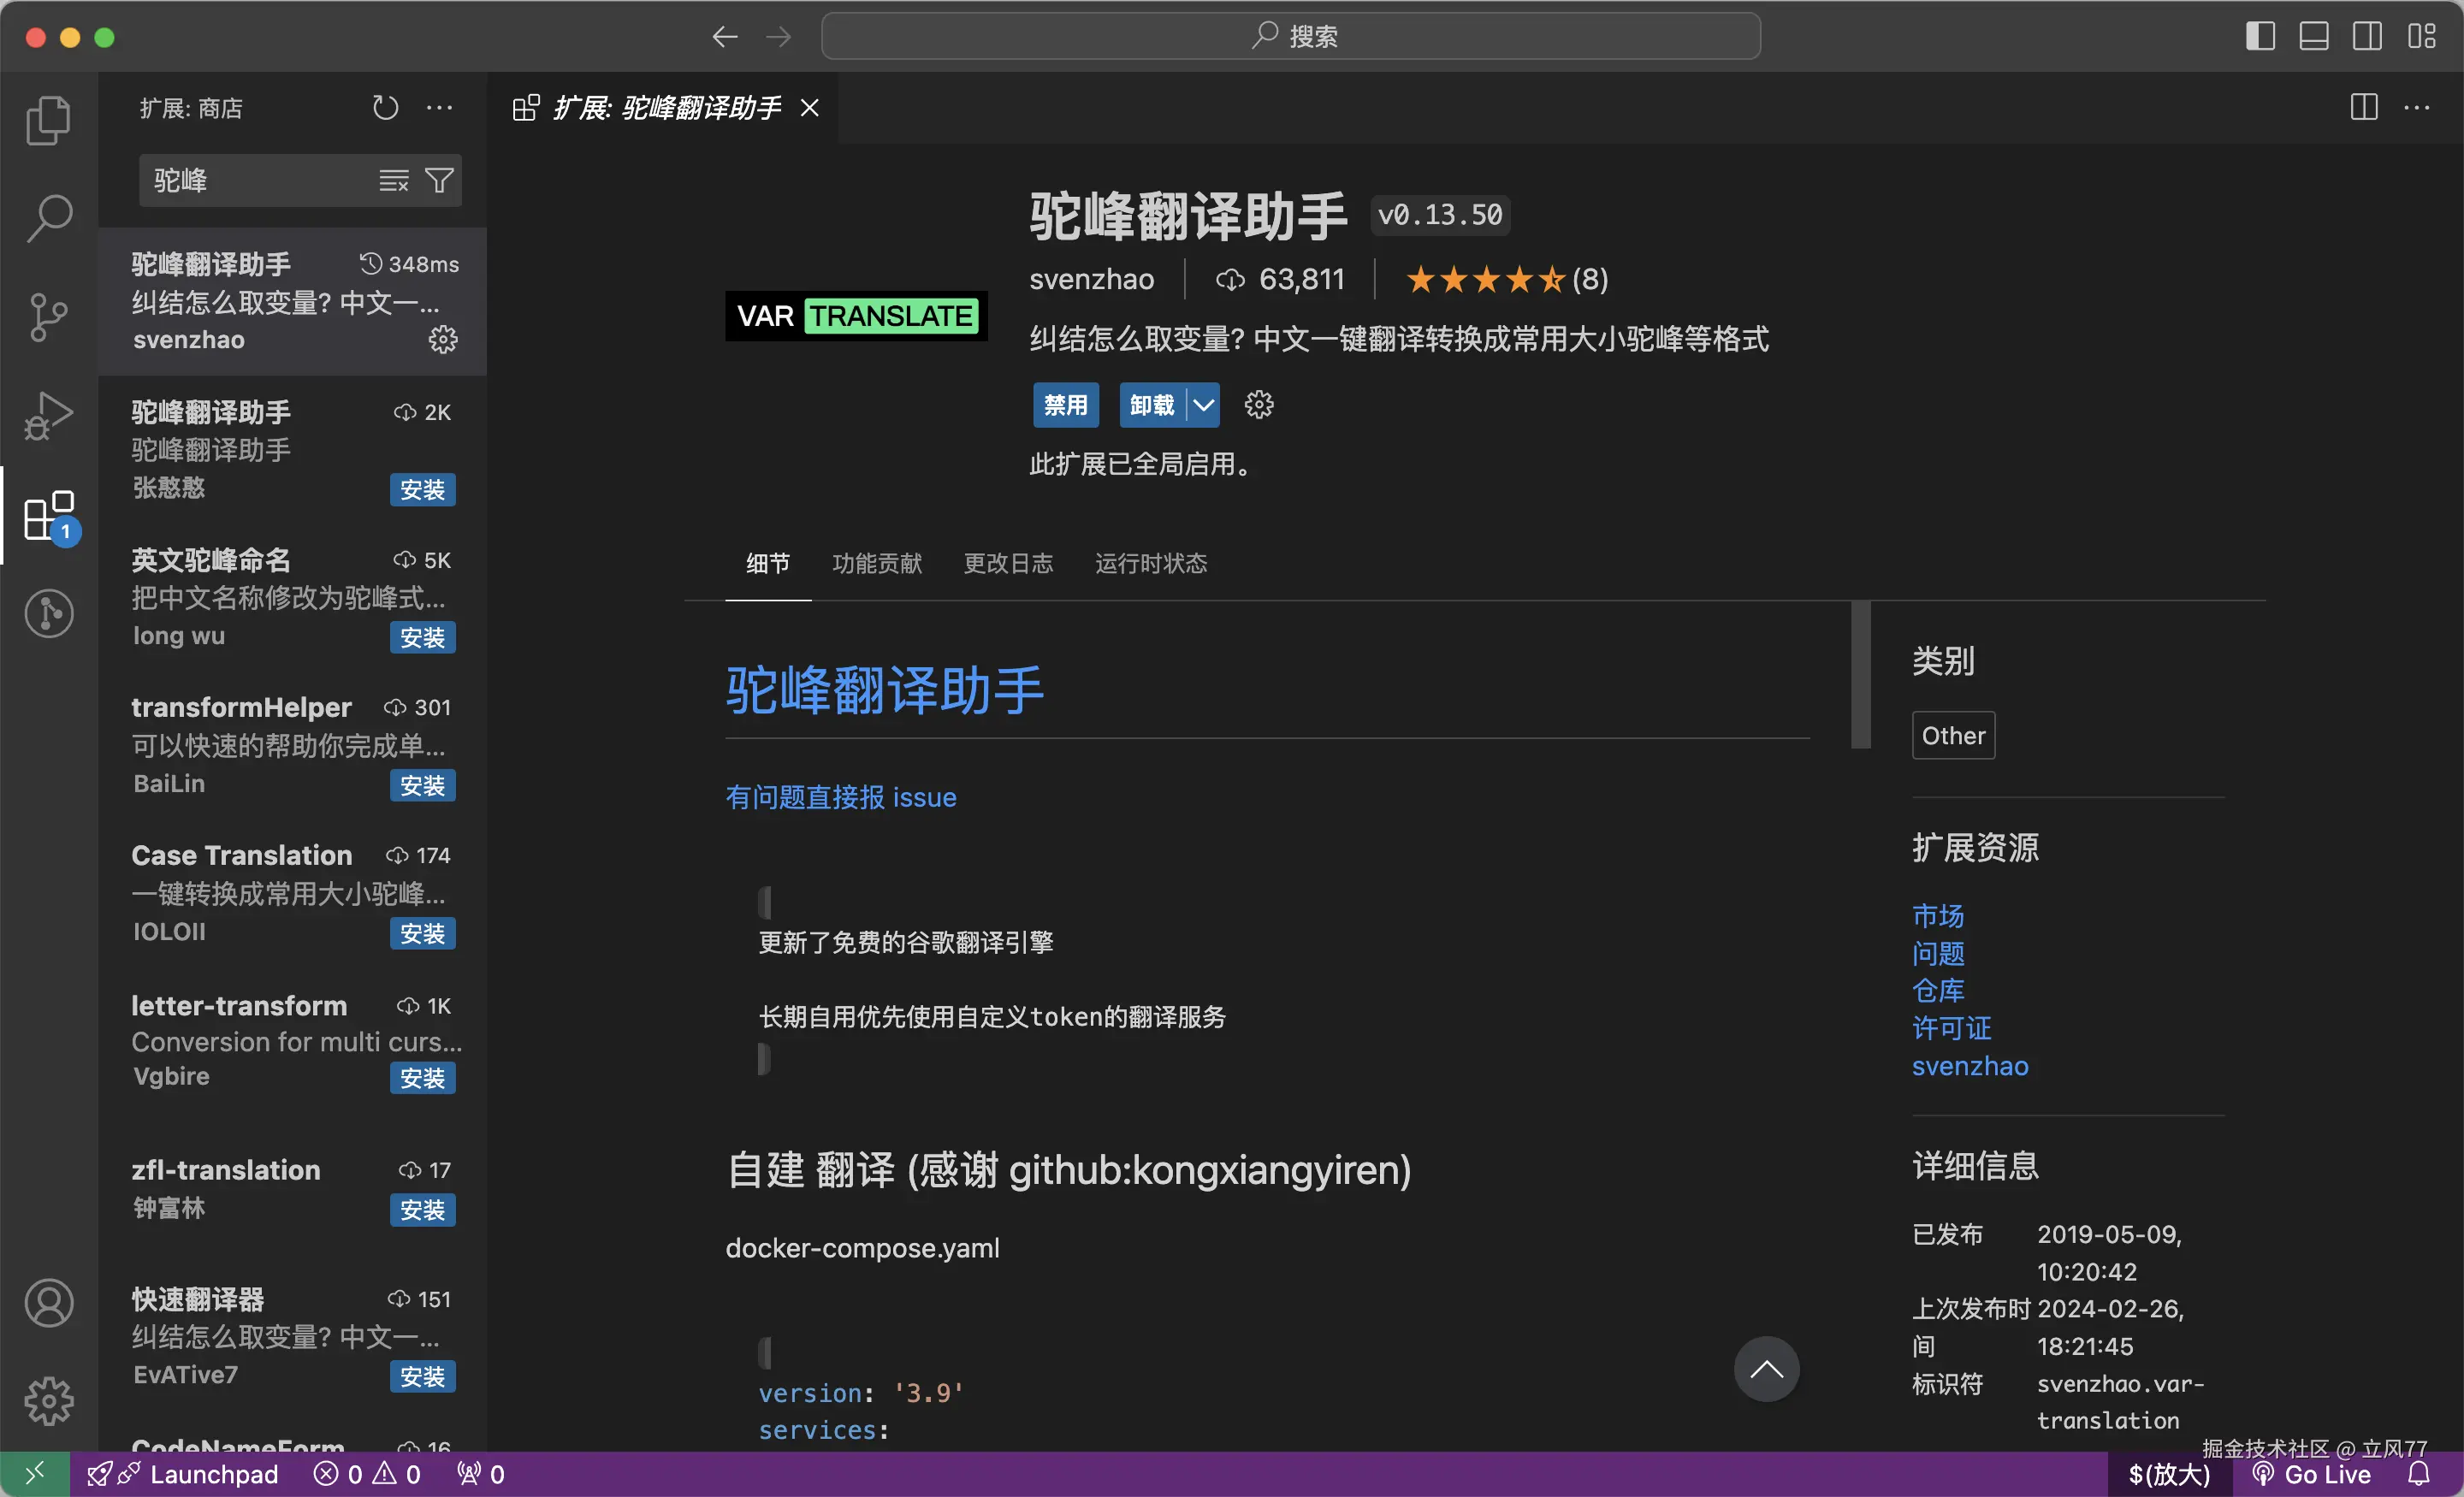Install the 快速翻译器 extension

[422, 1377]
